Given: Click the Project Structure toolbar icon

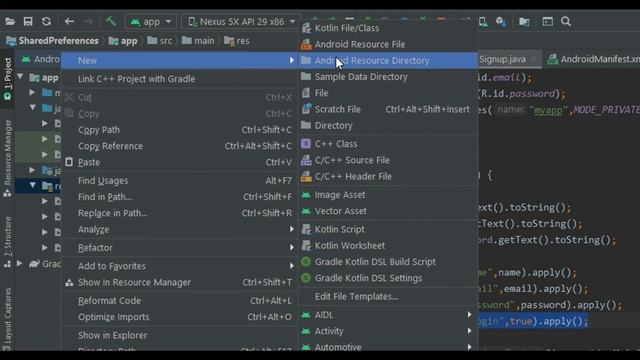Looking at the screenshot, I should [524, 22].
